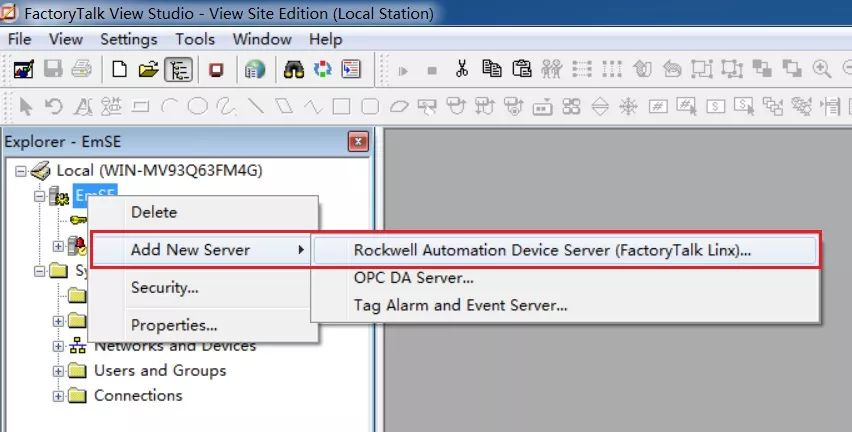Collapse the System folder node
The height and width of the screenshot is (432, 852).
tap(39, 271)
